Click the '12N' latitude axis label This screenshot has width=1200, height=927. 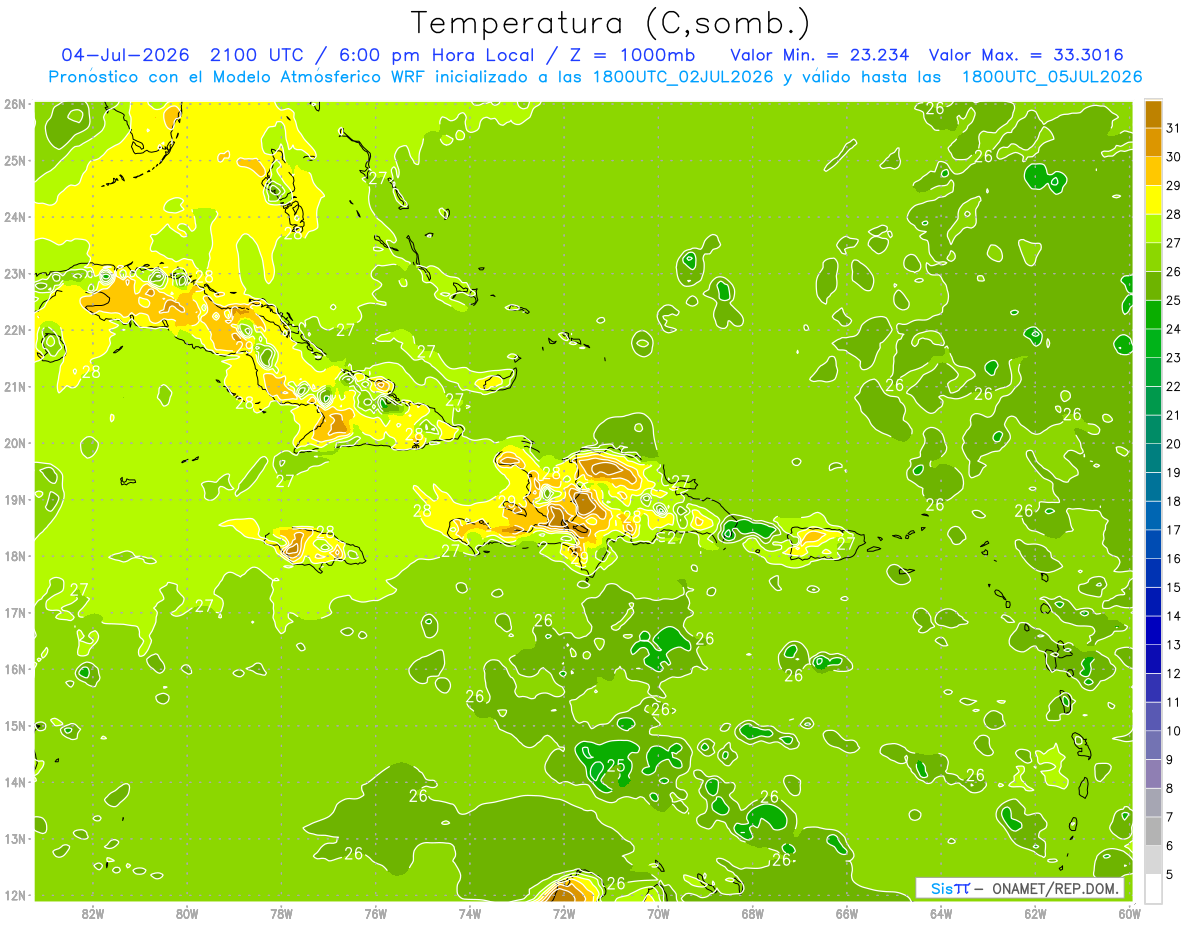[15, 895]
